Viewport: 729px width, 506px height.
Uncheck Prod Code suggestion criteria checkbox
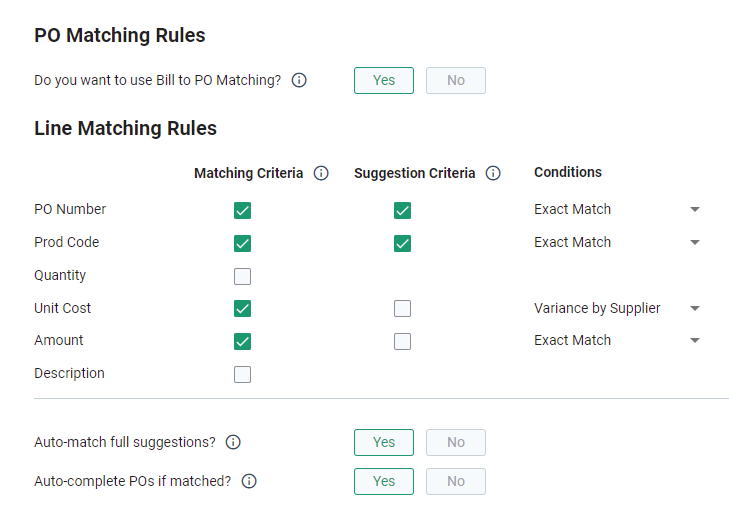pos(402,243)
